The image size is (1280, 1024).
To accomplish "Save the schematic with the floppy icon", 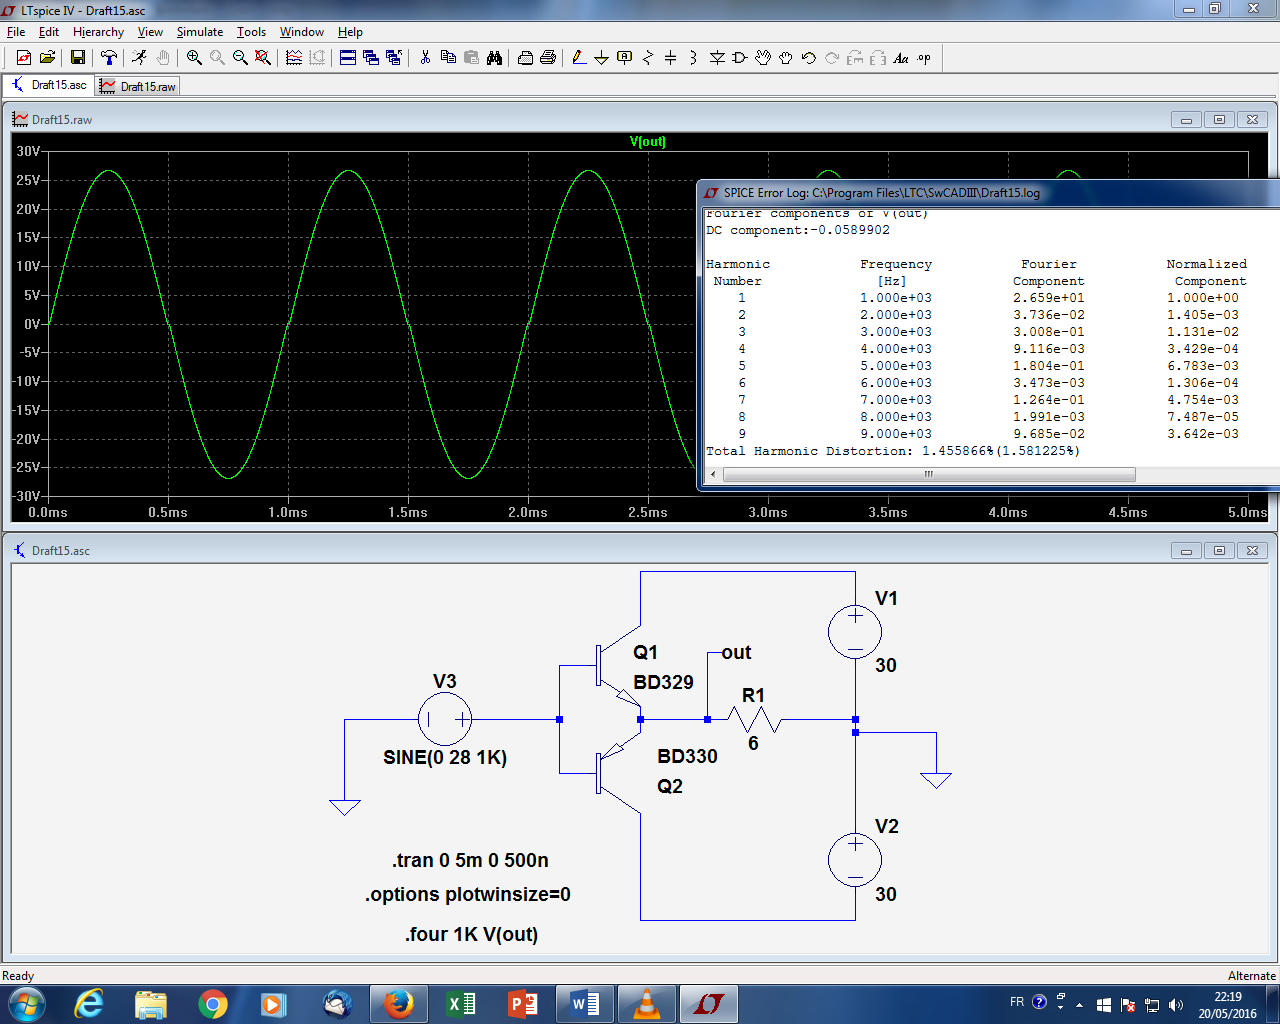I will click(x=77, y=58).
